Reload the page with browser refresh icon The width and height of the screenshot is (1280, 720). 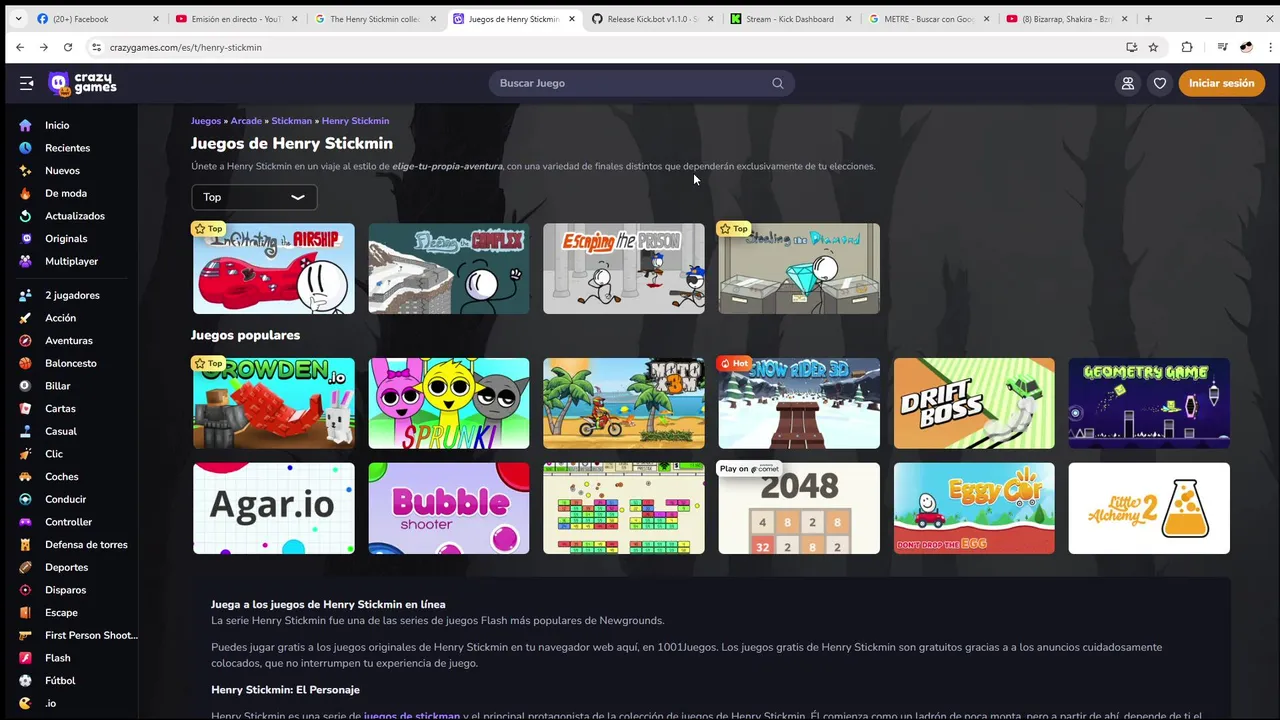point(68,47)
